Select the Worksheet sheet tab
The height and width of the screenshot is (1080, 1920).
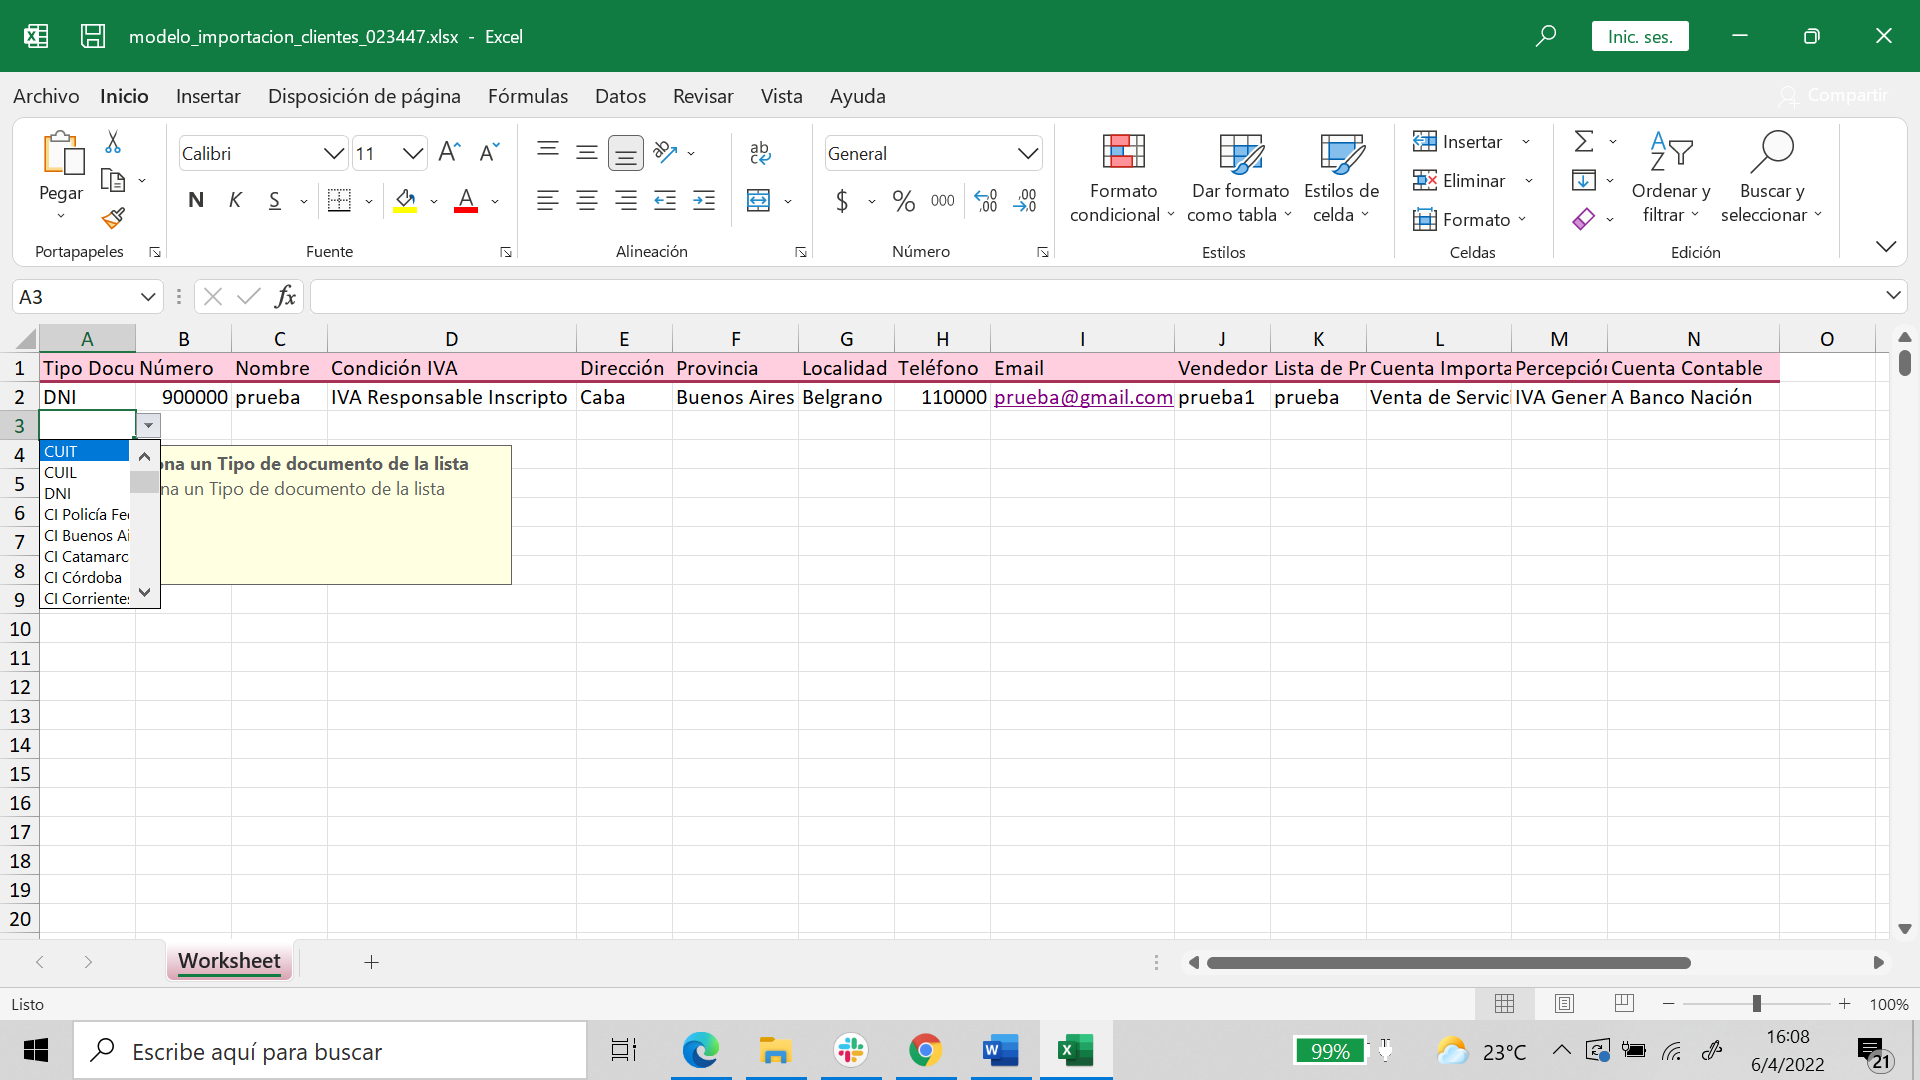(229, 961)
